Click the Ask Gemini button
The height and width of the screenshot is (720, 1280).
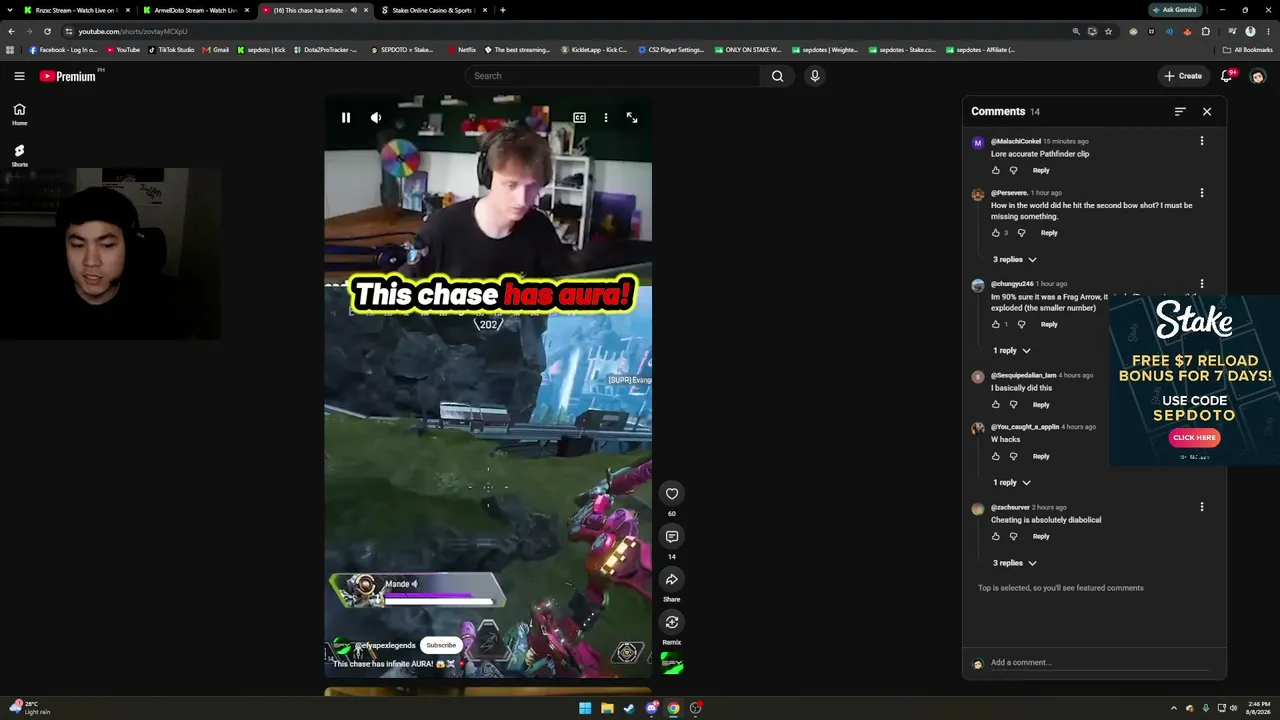1175,10
